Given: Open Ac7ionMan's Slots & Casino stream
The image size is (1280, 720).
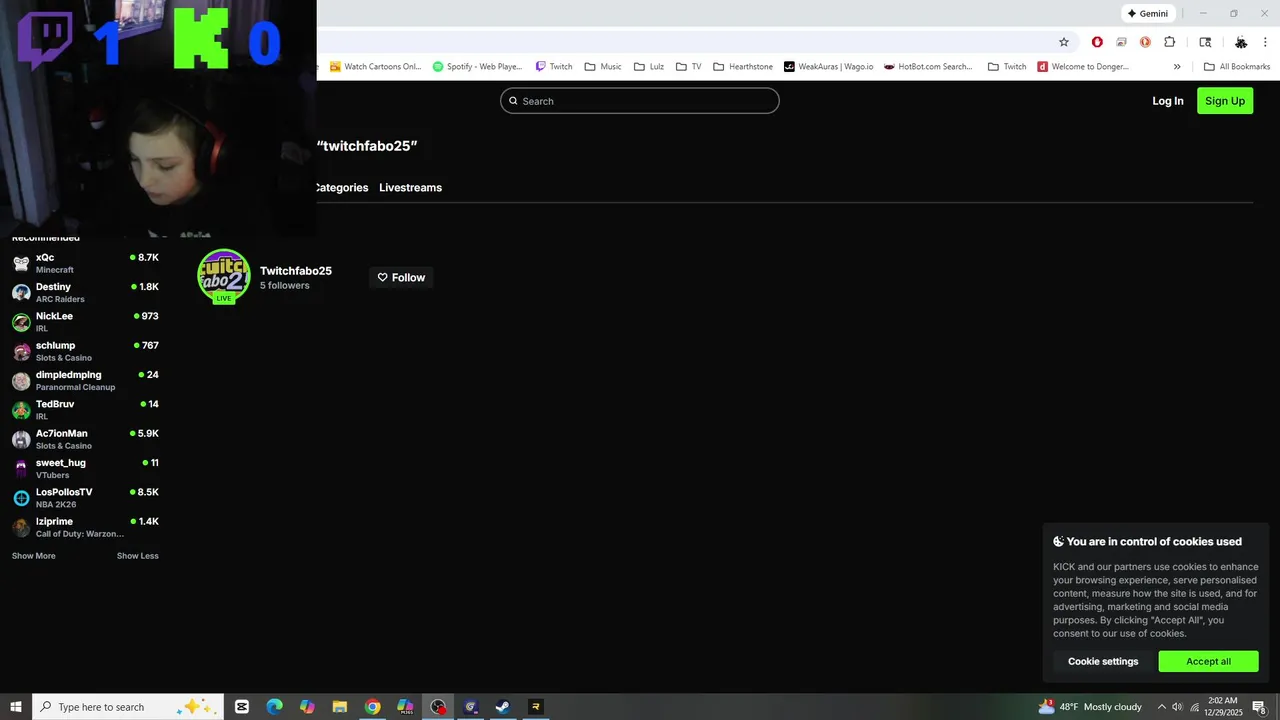Looking at the screenshot, I should pos(85,439).
